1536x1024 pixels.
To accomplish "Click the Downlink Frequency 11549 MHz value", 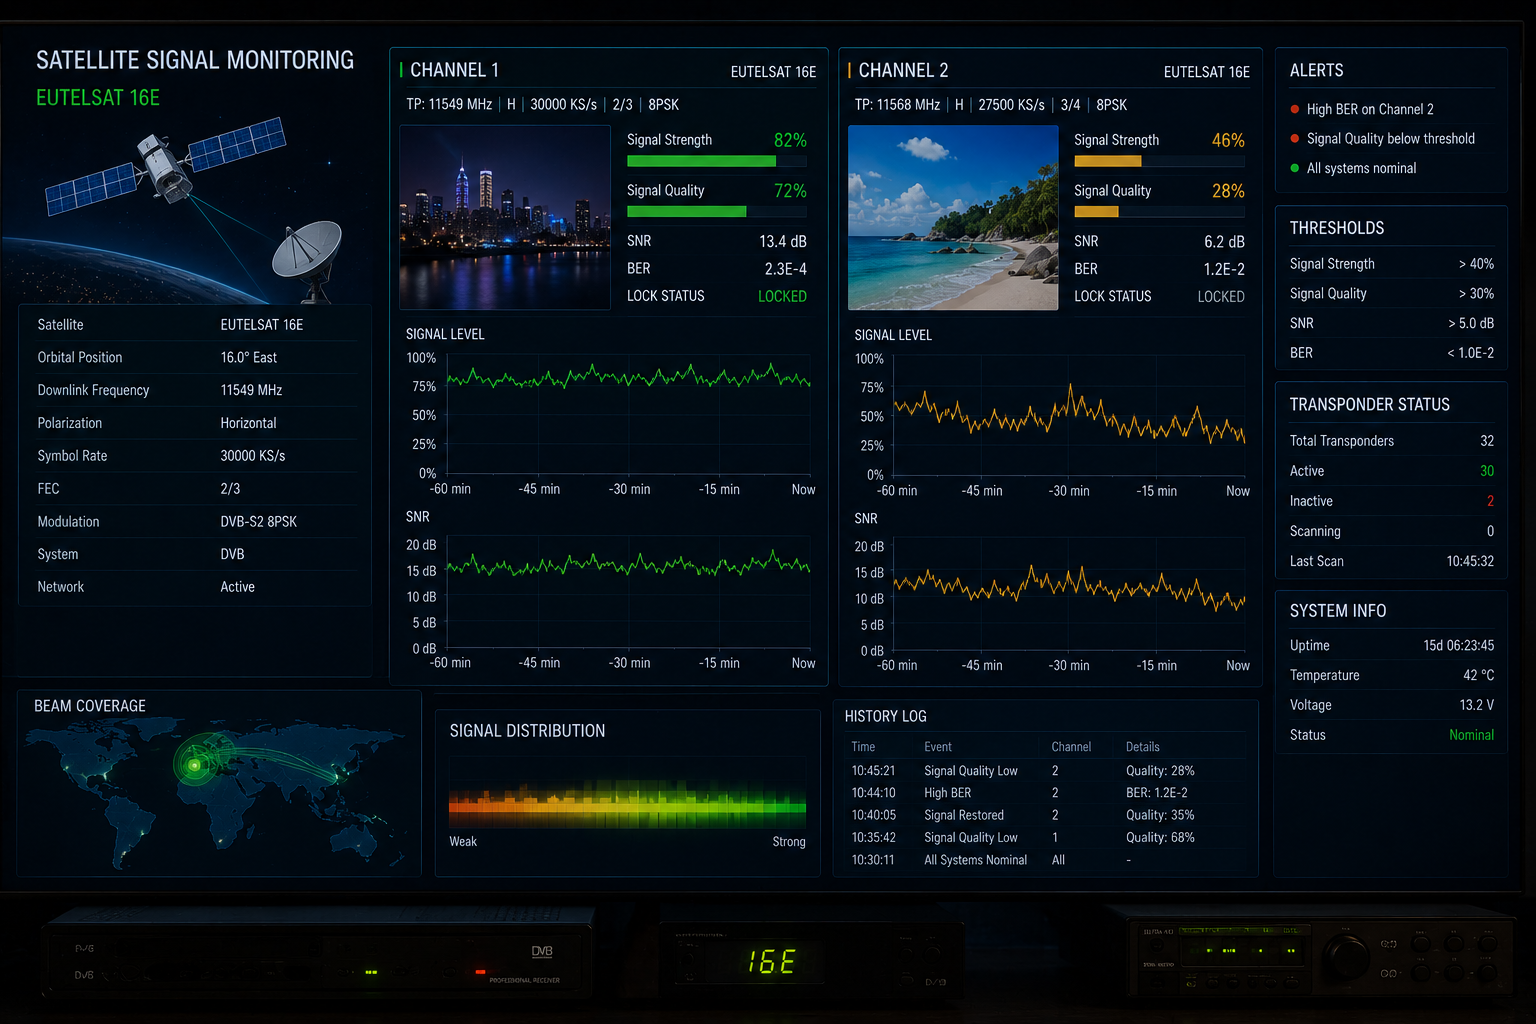I will [x=251, y=390].
